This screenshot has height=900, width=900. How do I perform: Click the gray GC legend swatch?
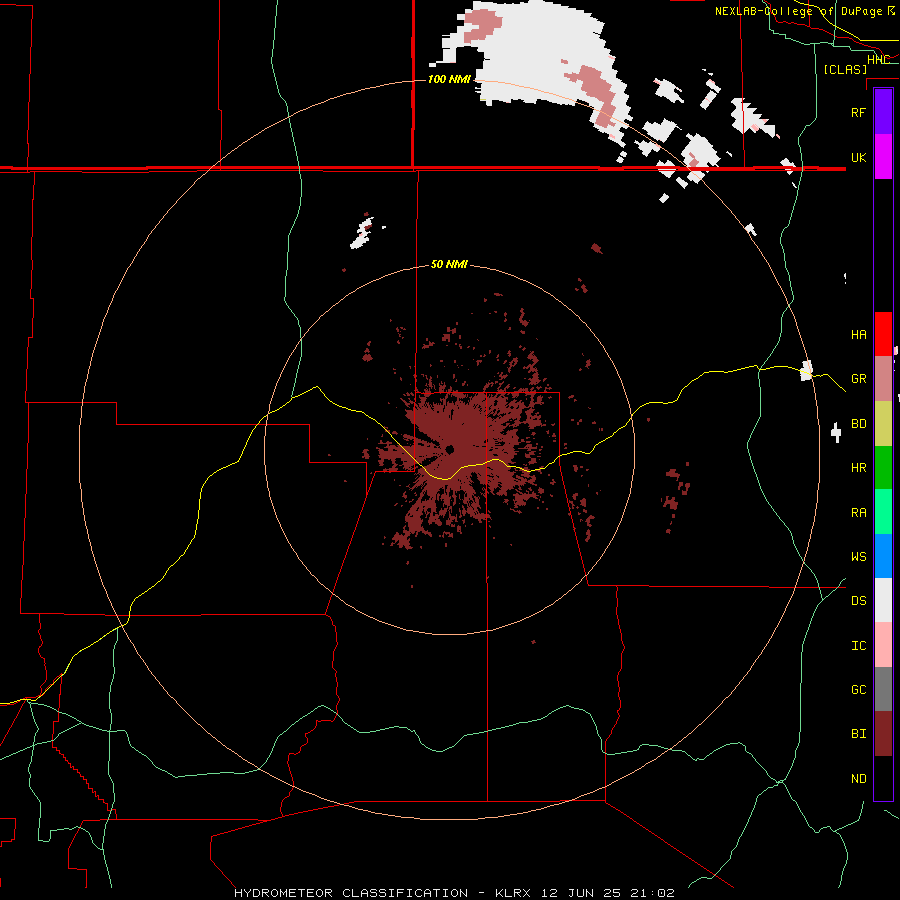click(883, 689)
